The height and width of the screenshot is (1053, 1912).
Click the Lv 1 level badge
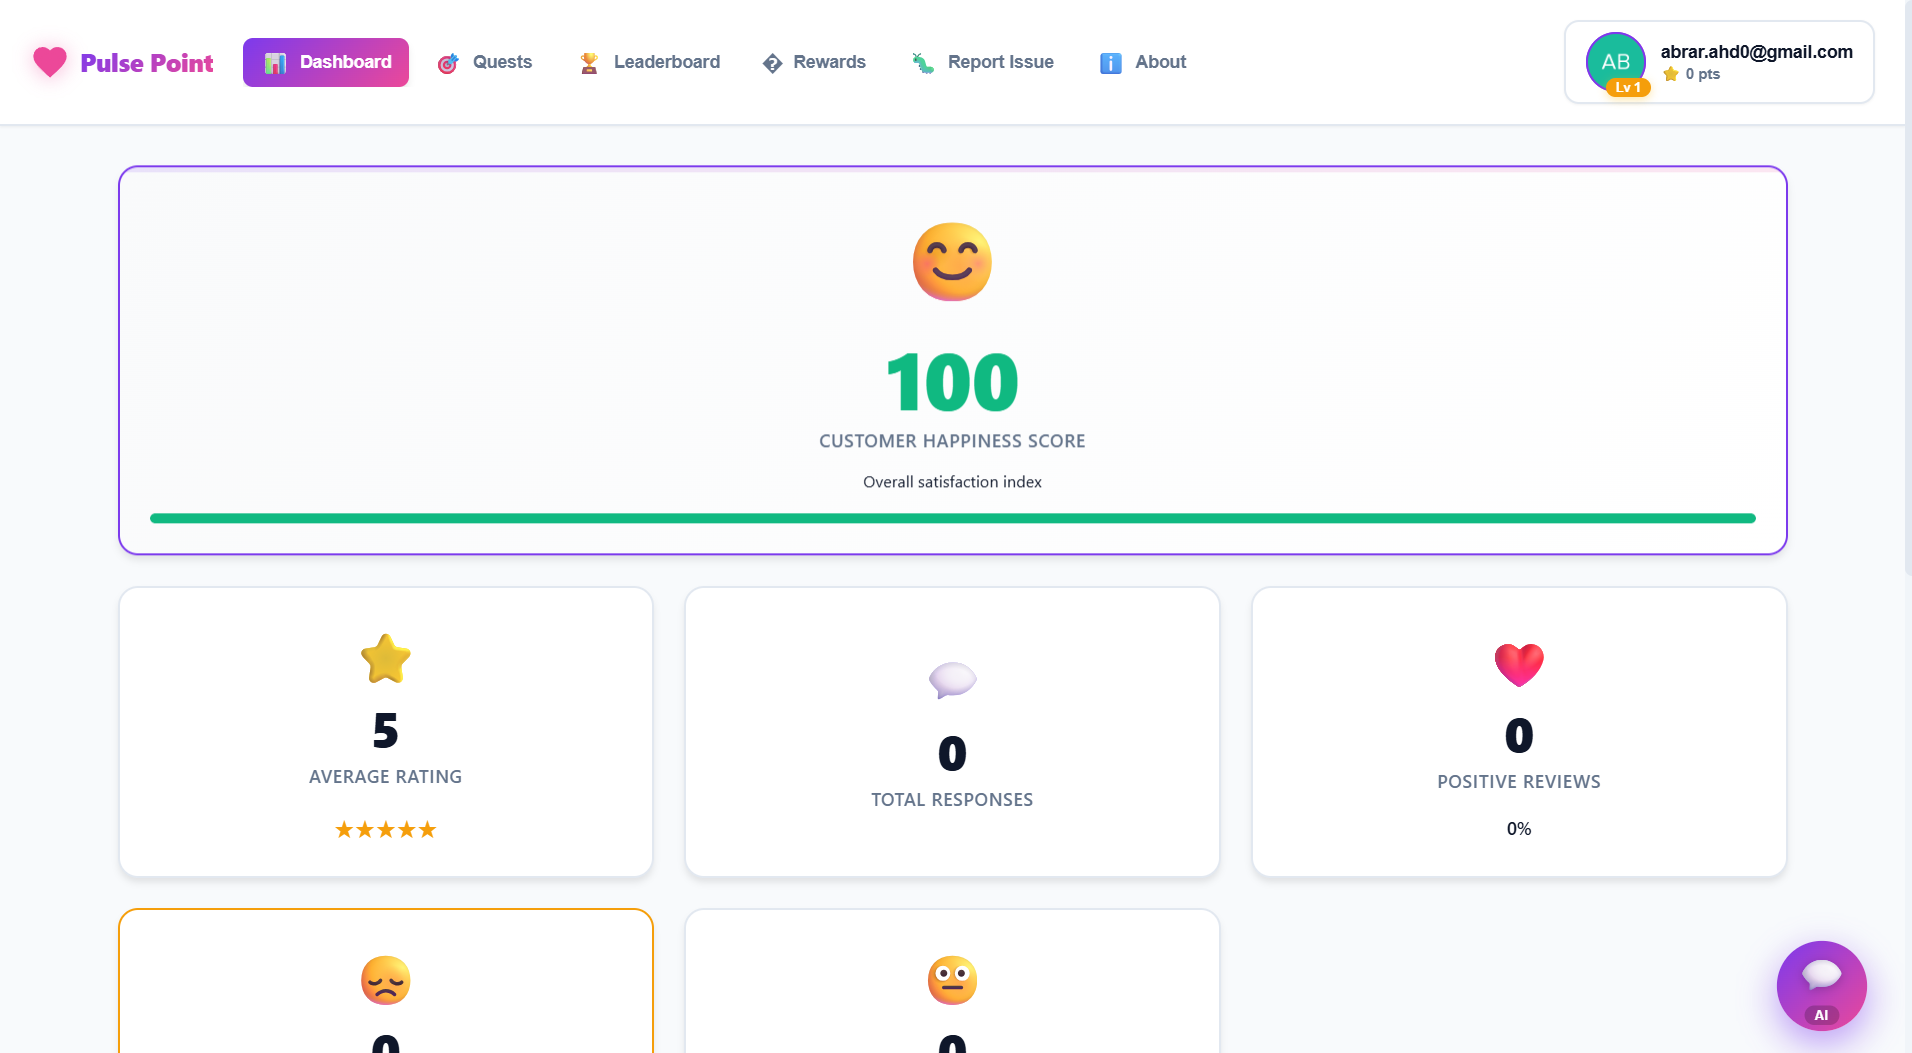coord(1628,87)
